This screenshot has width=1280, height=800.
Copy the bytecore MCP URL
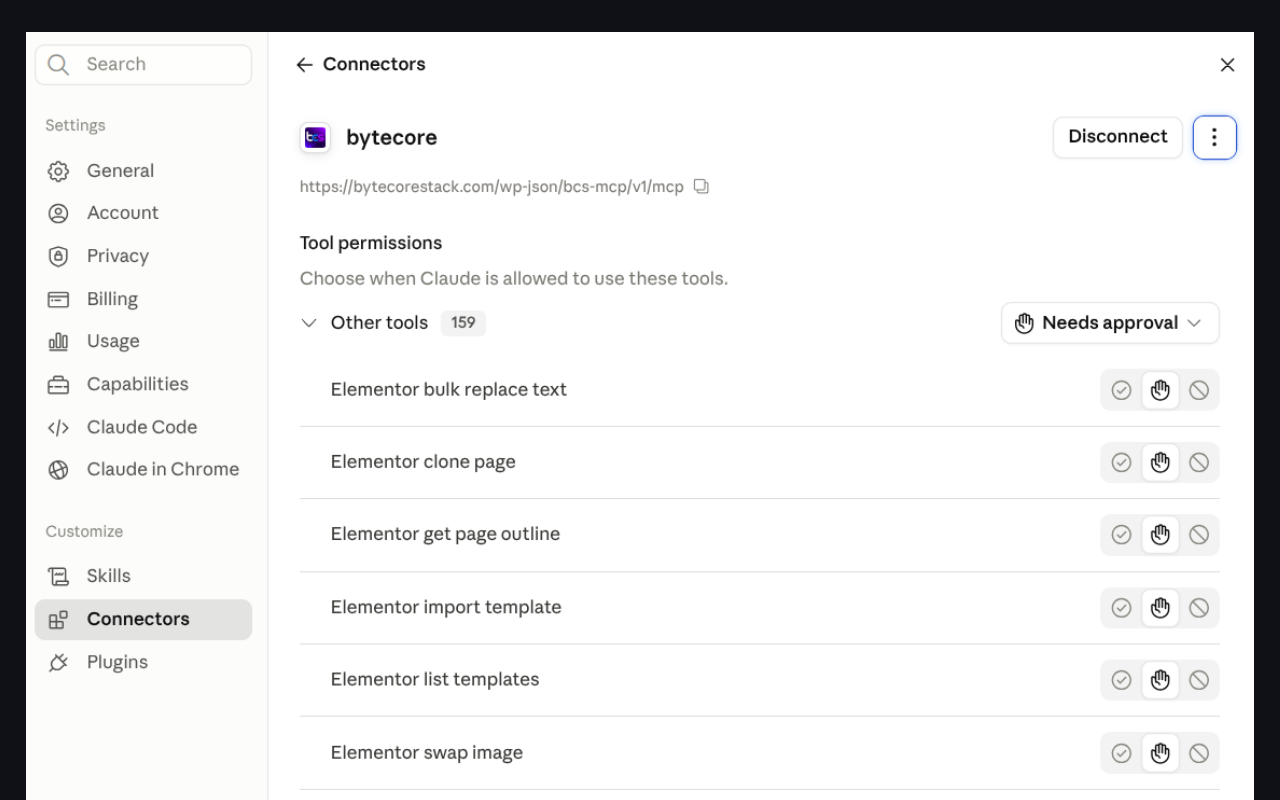point(701,187)
